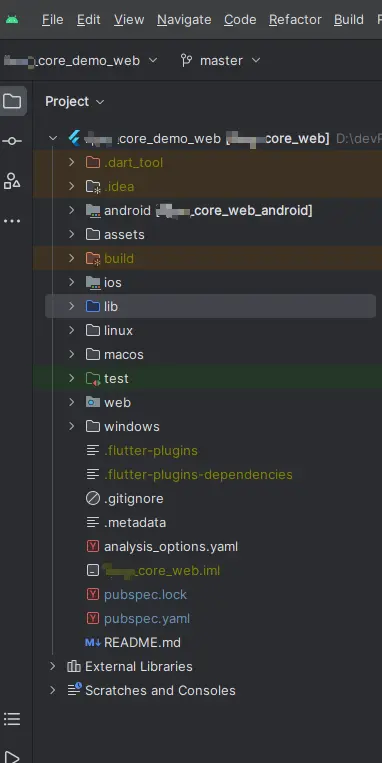Viewport: 382px width, 763px height.
Task: Click the android module folder icon
Action: coord(92,210)
